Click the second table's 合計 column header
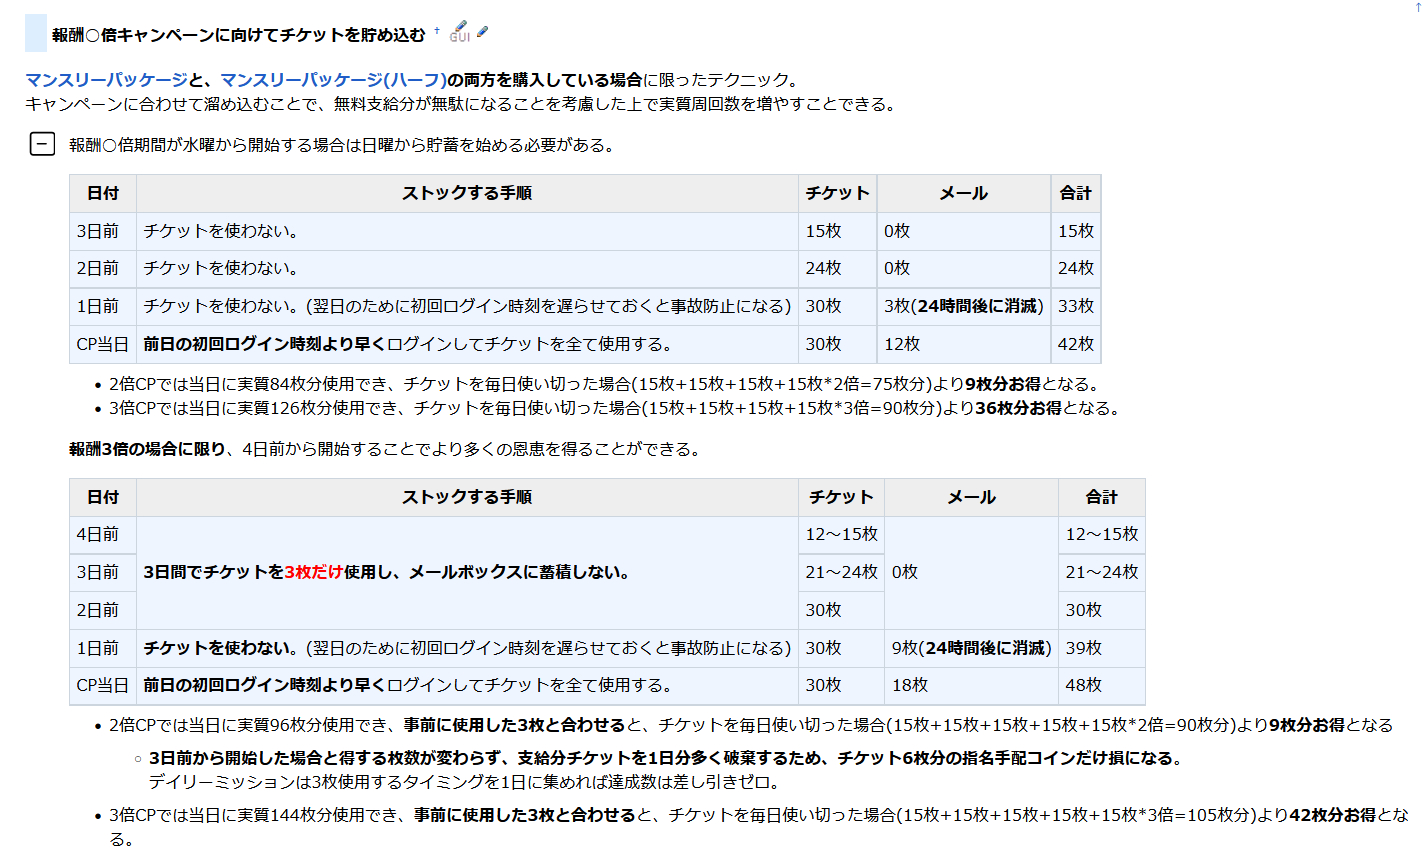The width and height of the screenshot is (1424, 865). tap(1101, 497)
